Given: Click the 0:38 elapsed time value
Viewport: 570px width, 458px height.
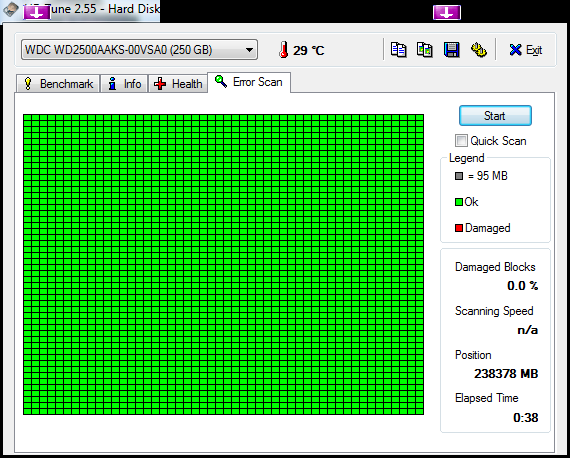Looking at the screenshot, I should (526, 418).
